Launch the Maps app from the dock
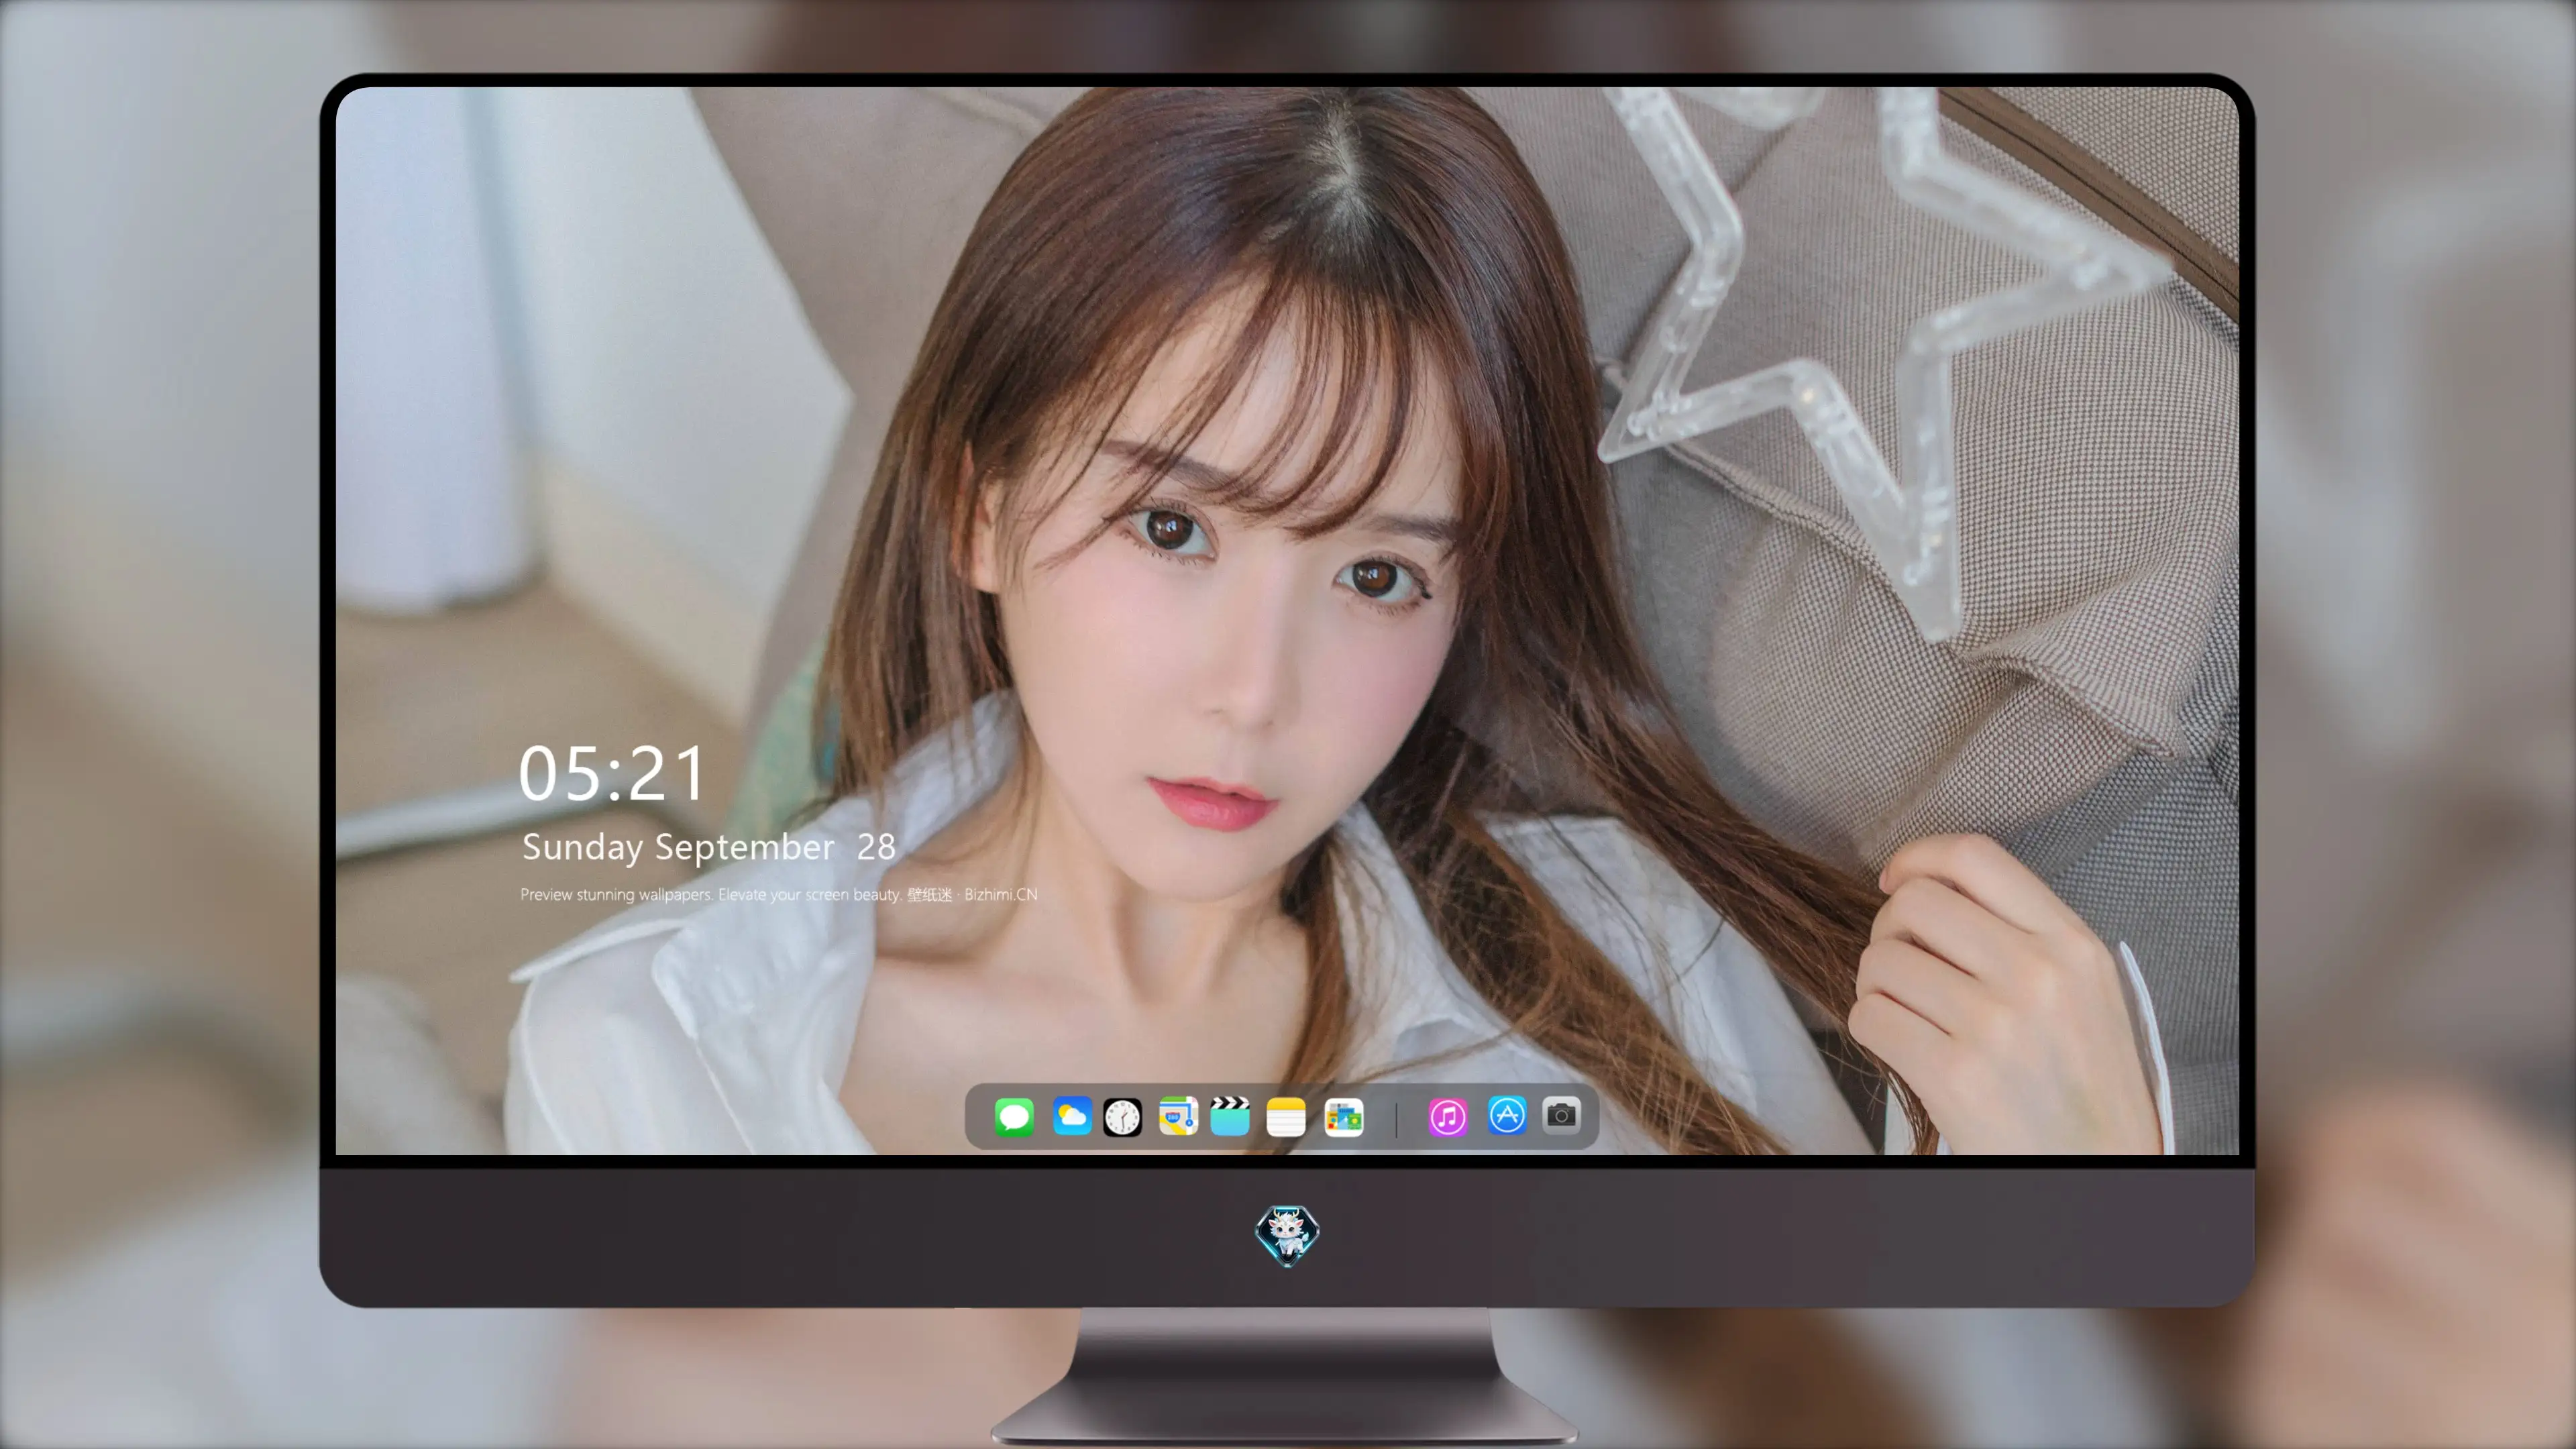The image size is (2576, 1449). [1178, 1116]
